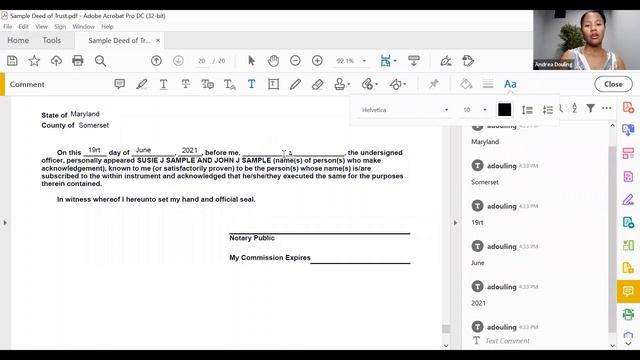Switch to the Tools tab
The width and height of the screenshot is (640, 360).
click(x=51, y=40)
